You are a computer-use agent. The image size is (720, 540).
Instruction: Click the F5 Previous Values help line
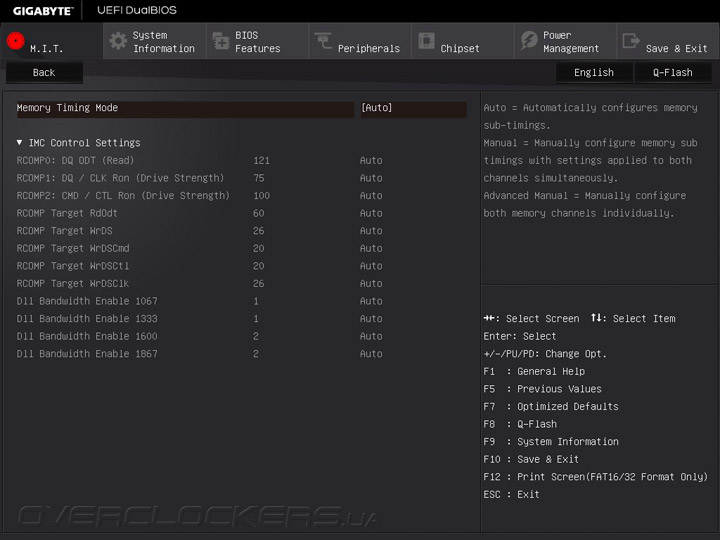[543, 389]
